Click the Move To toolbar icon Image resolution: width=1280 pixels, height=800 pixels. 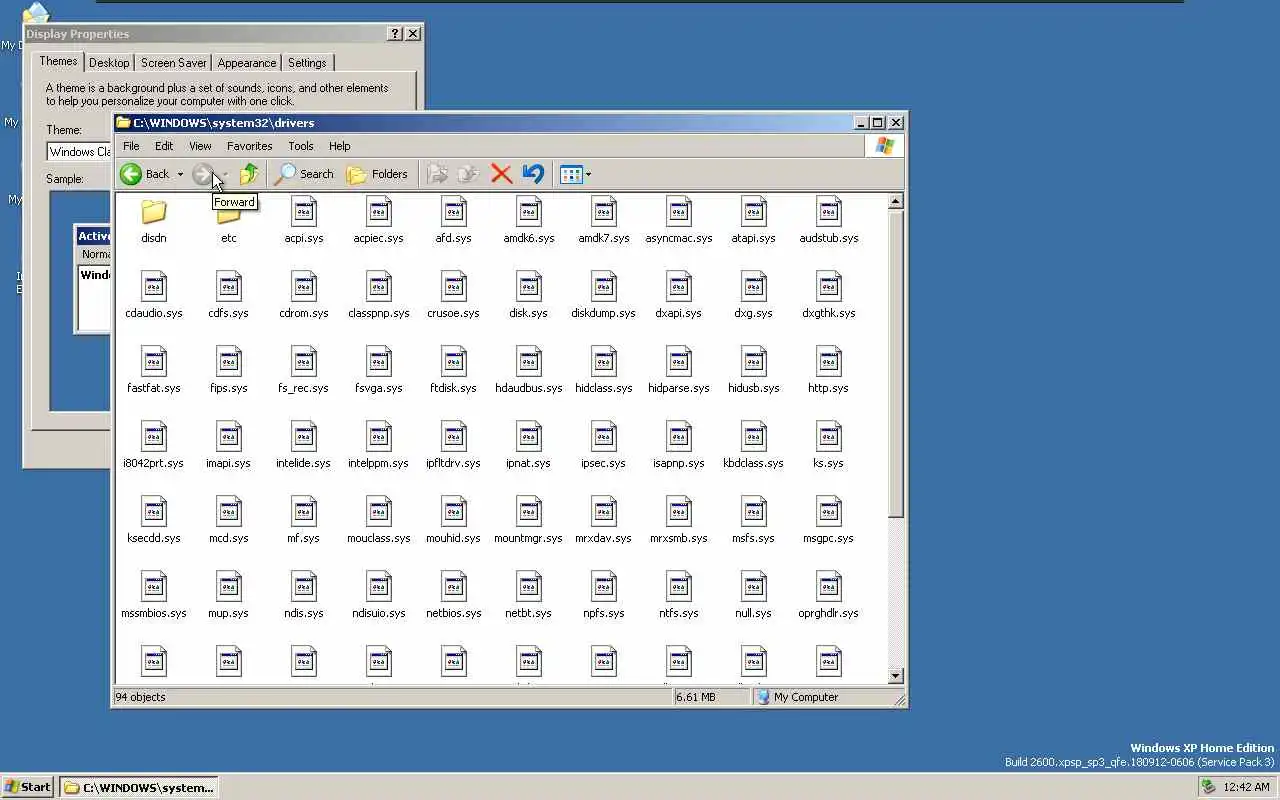[437, 174]
